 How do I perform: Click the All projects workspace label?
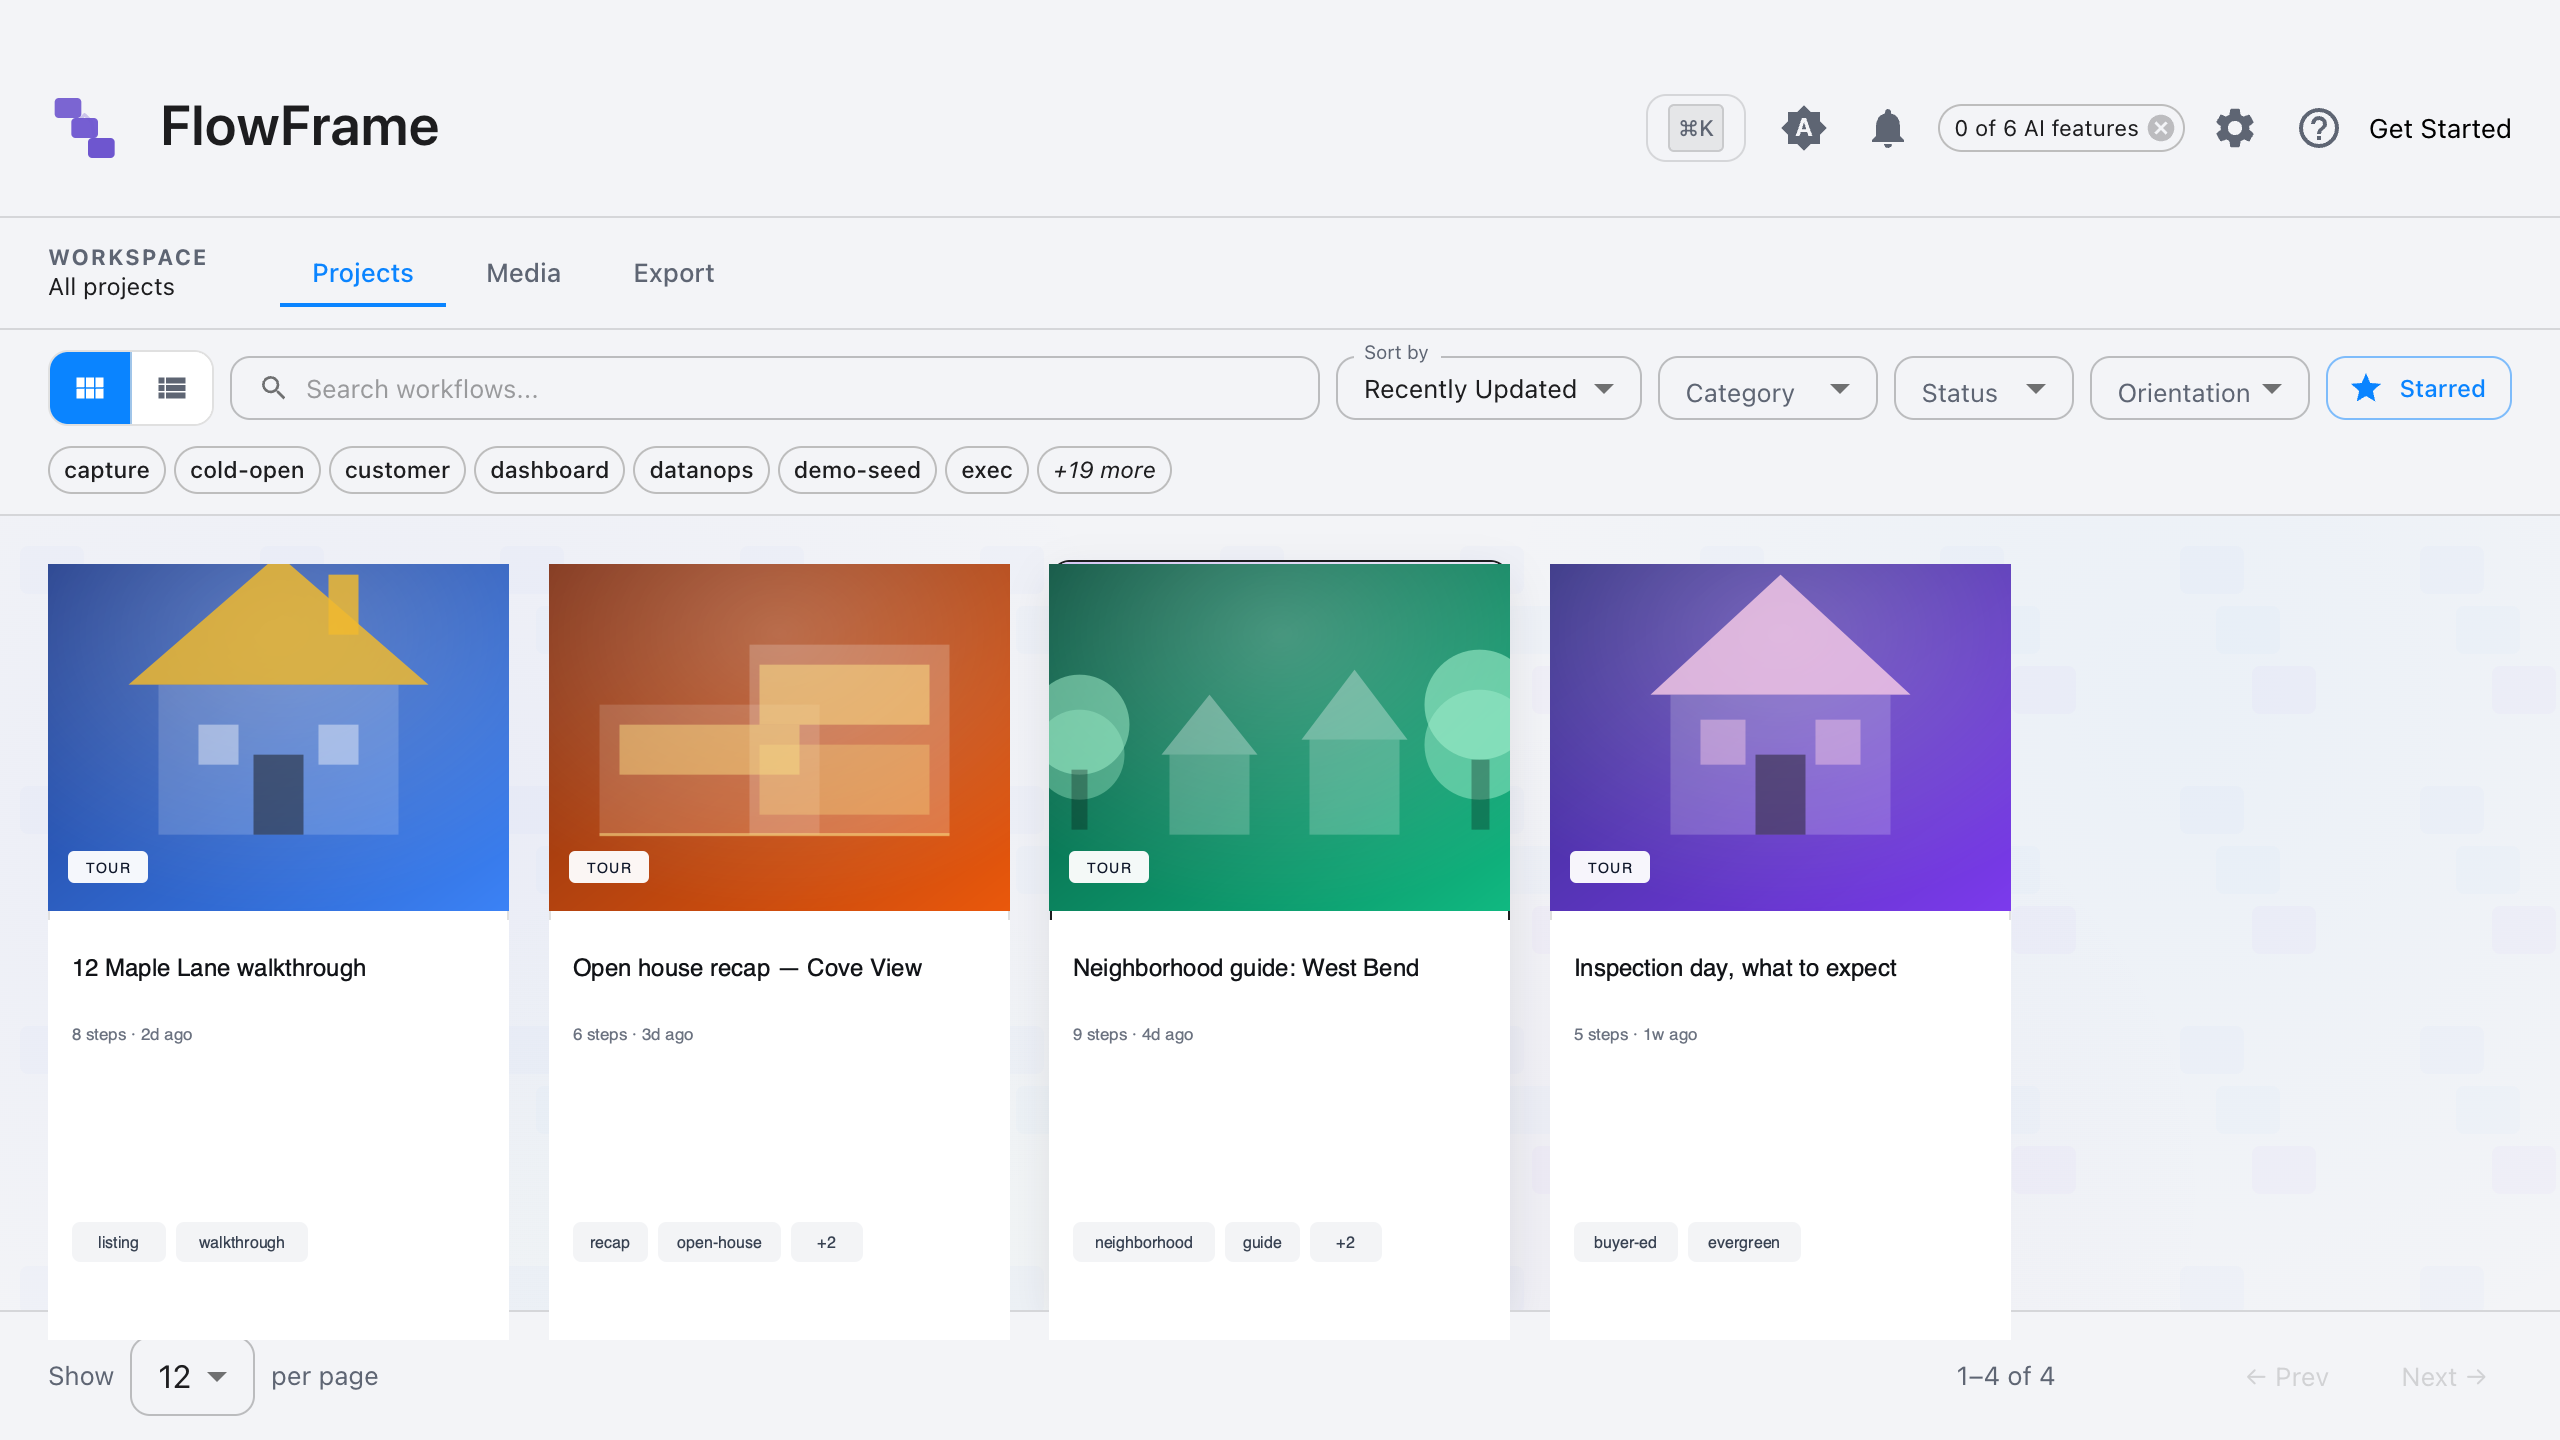pyautogui.click(x=111, y=287)
